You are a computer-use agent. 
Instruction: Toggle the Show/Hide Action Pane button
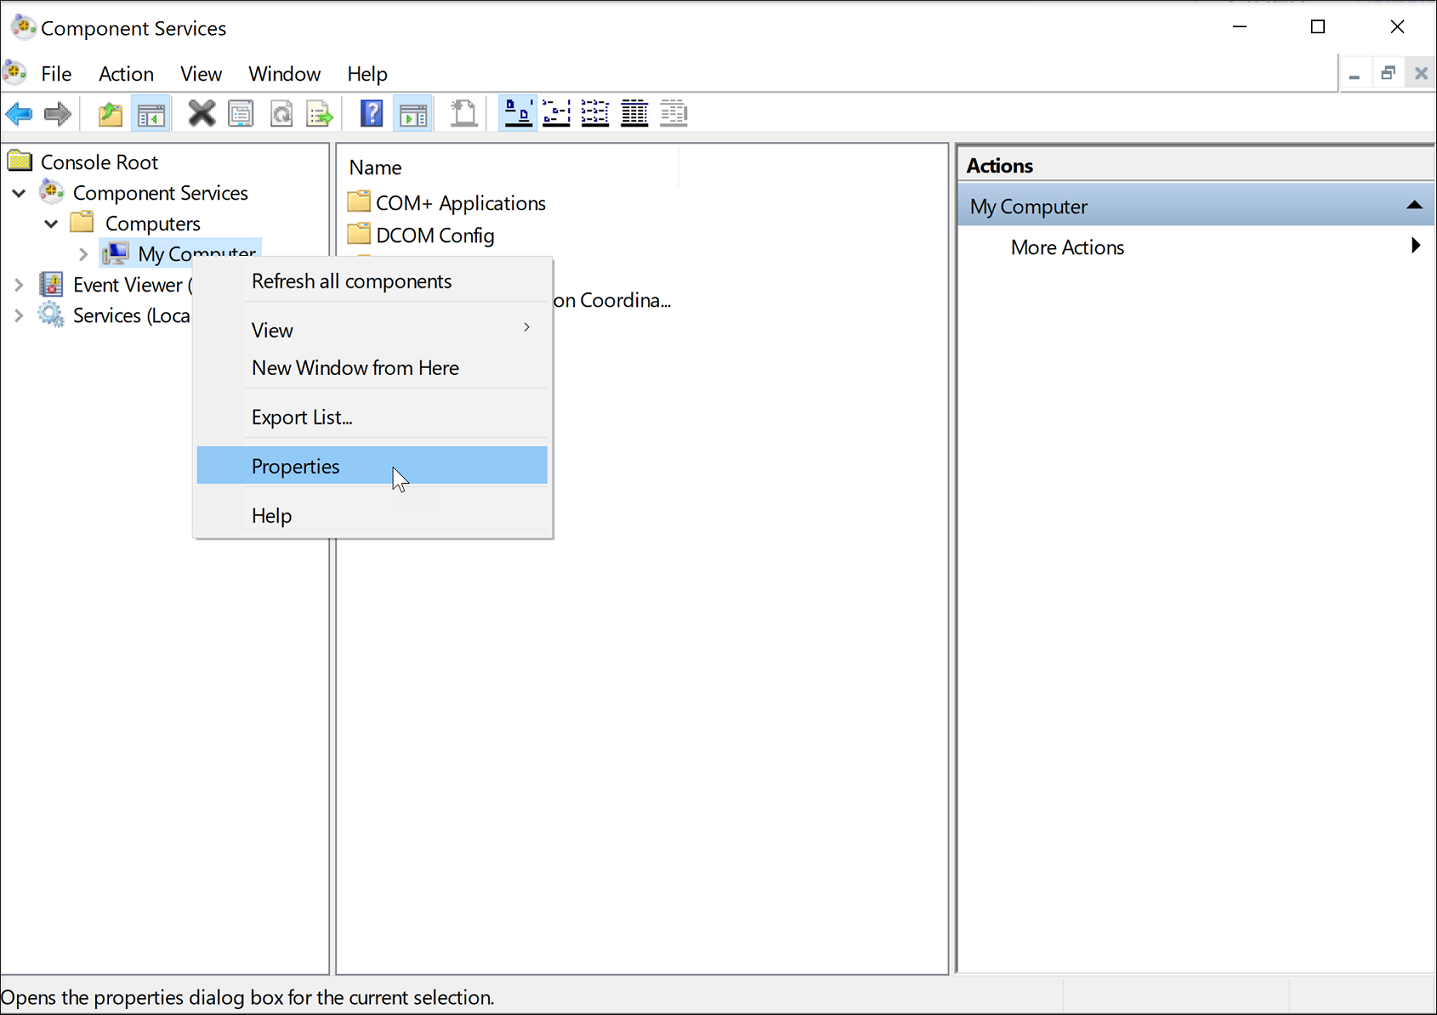pos(413,114)
